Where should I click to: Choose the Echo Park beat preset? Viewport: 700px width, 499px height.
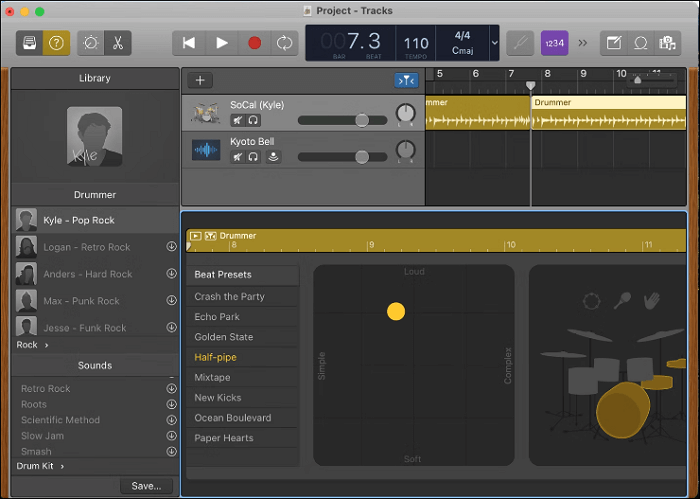pyautogui.click(x=242, y=316)
